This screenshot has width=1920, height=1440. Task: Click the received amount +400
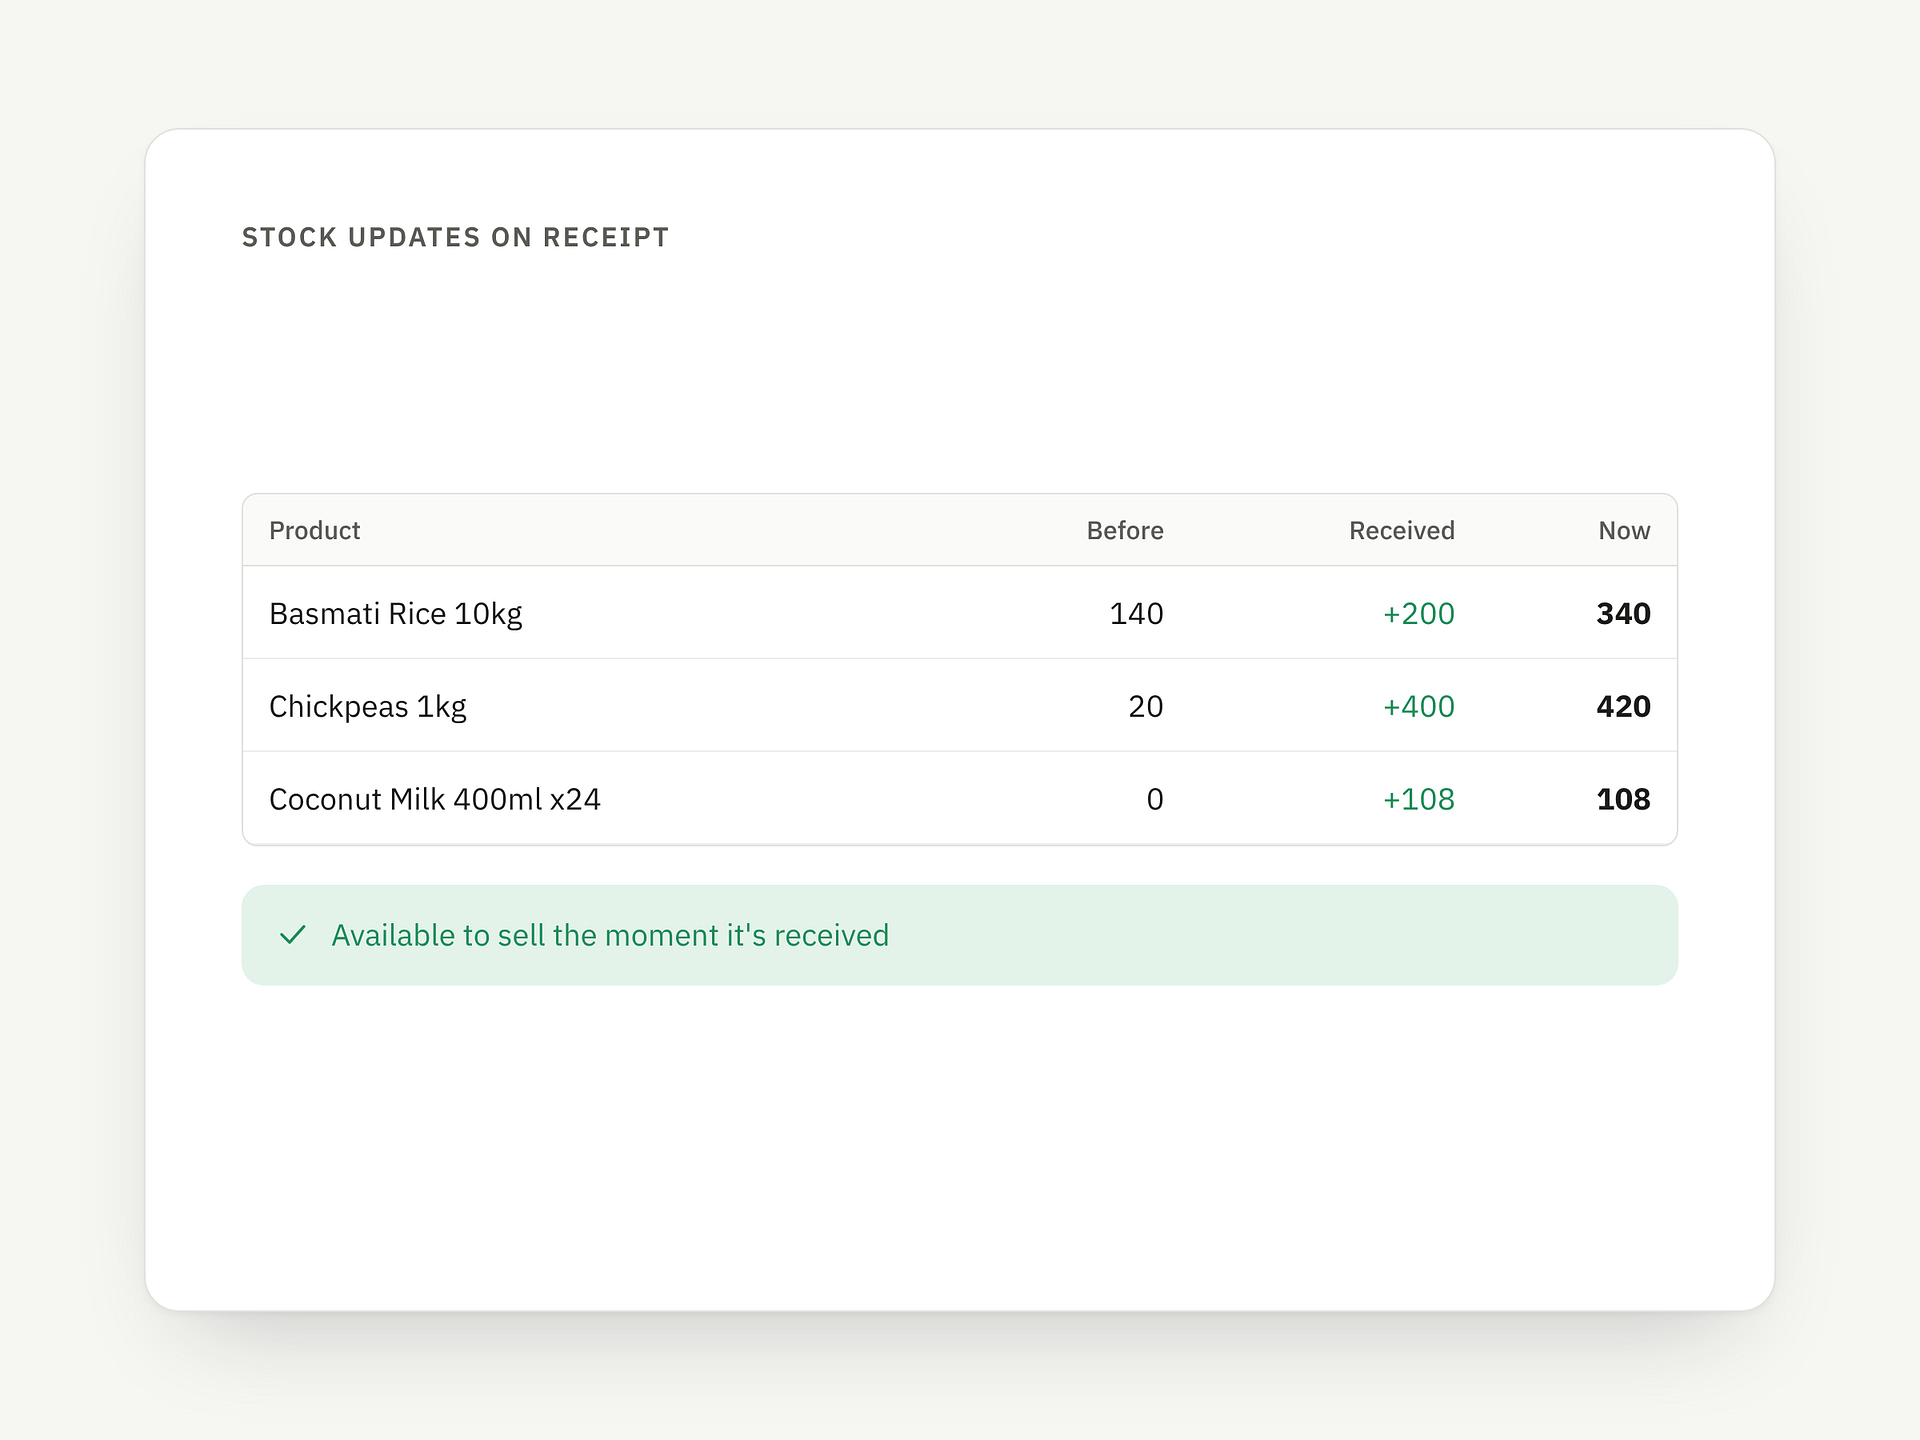[1418, 706]
